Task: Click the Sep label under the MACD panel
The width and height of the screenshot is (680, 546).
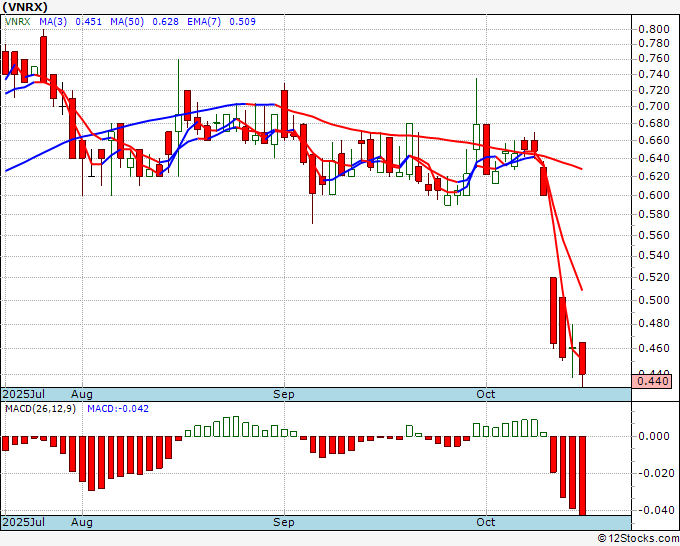Action: click(284, 522)
